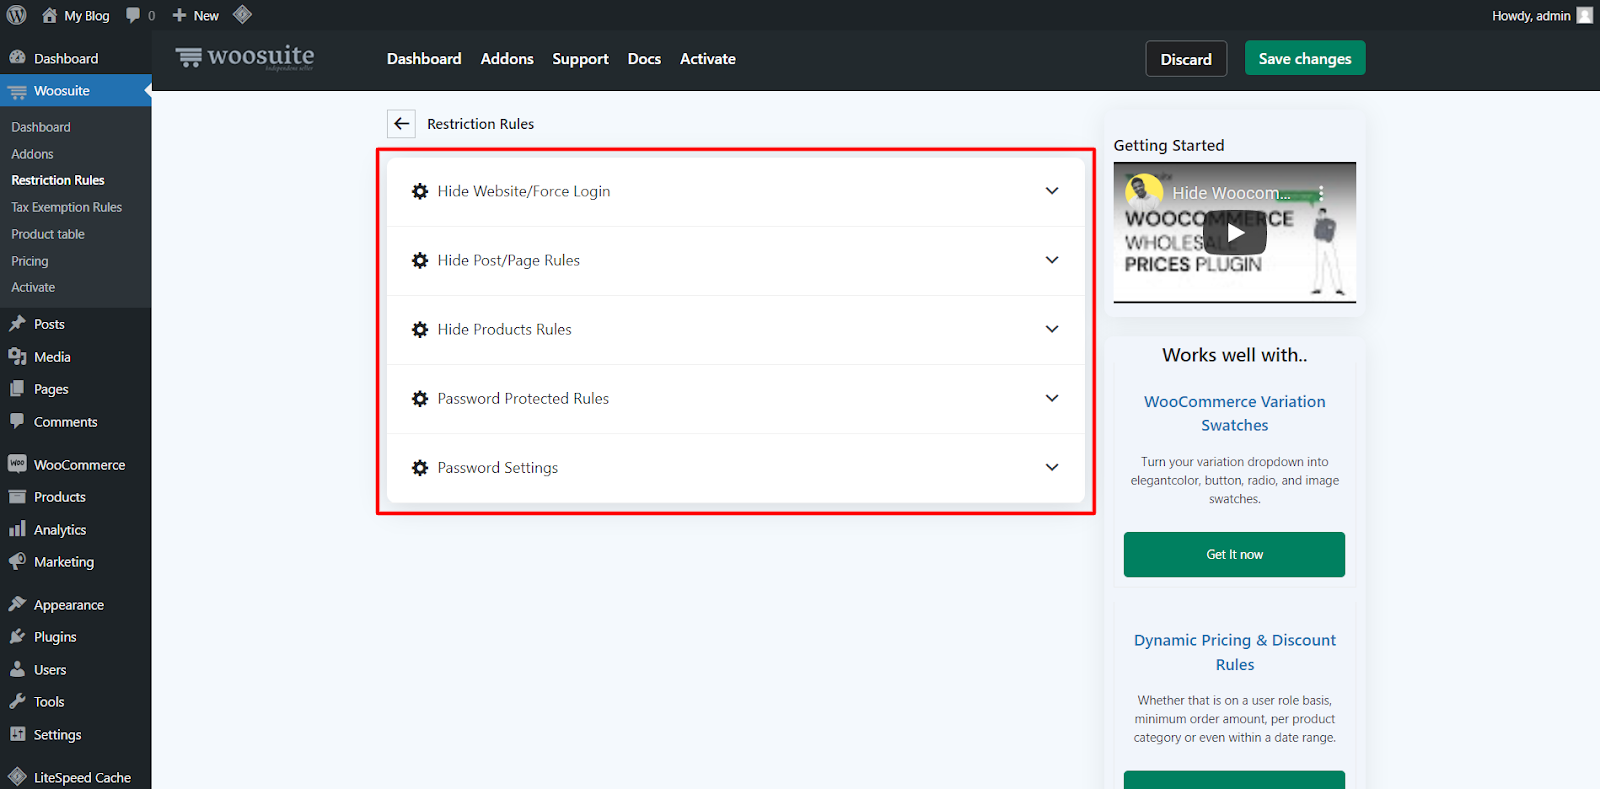Expand Hide Products Rules chevron
1600x789 pixels.
[1052, 329]
